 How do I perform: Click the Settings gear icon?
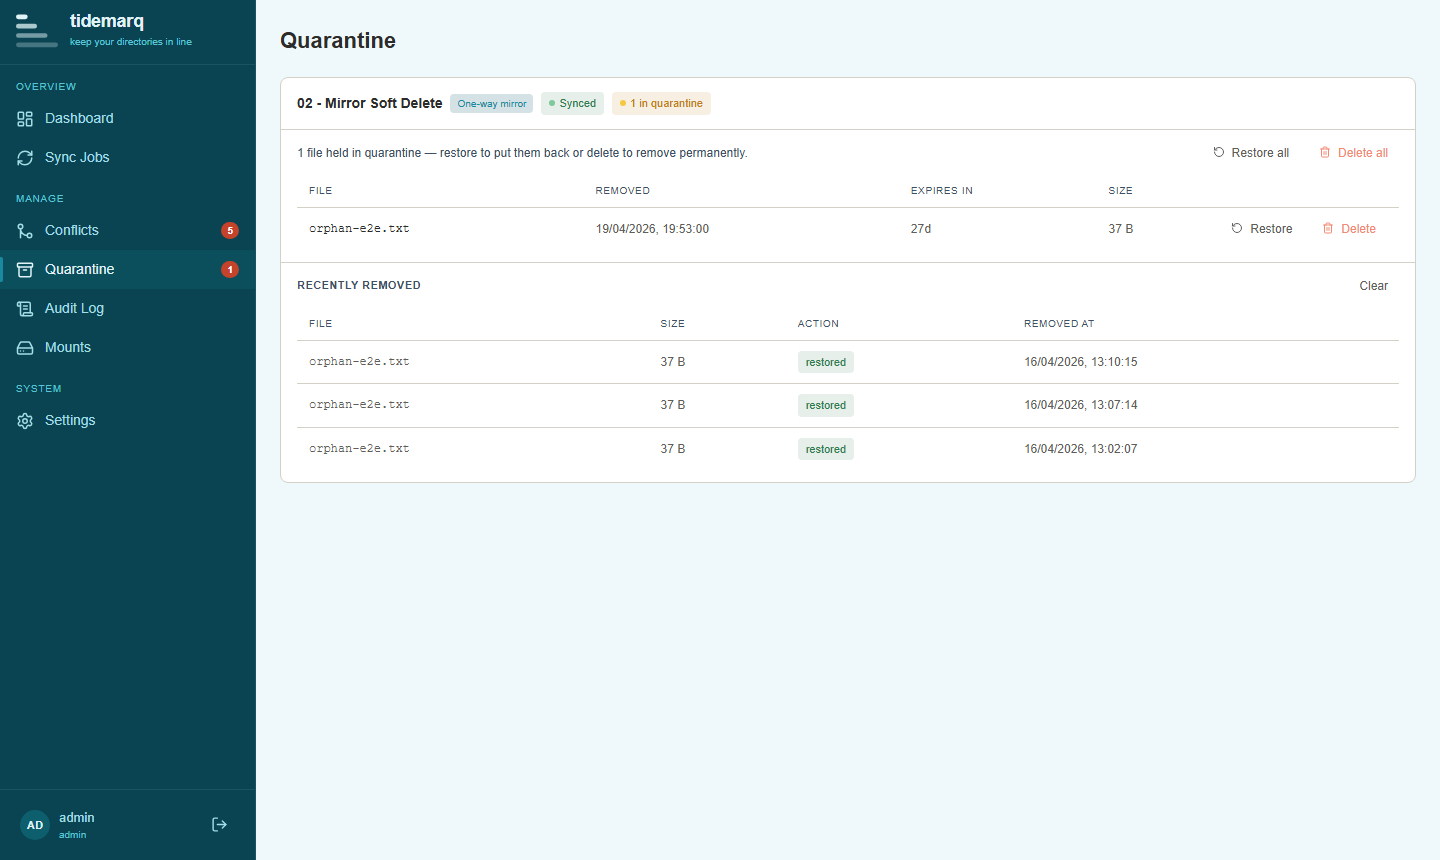tap(25, 421)
